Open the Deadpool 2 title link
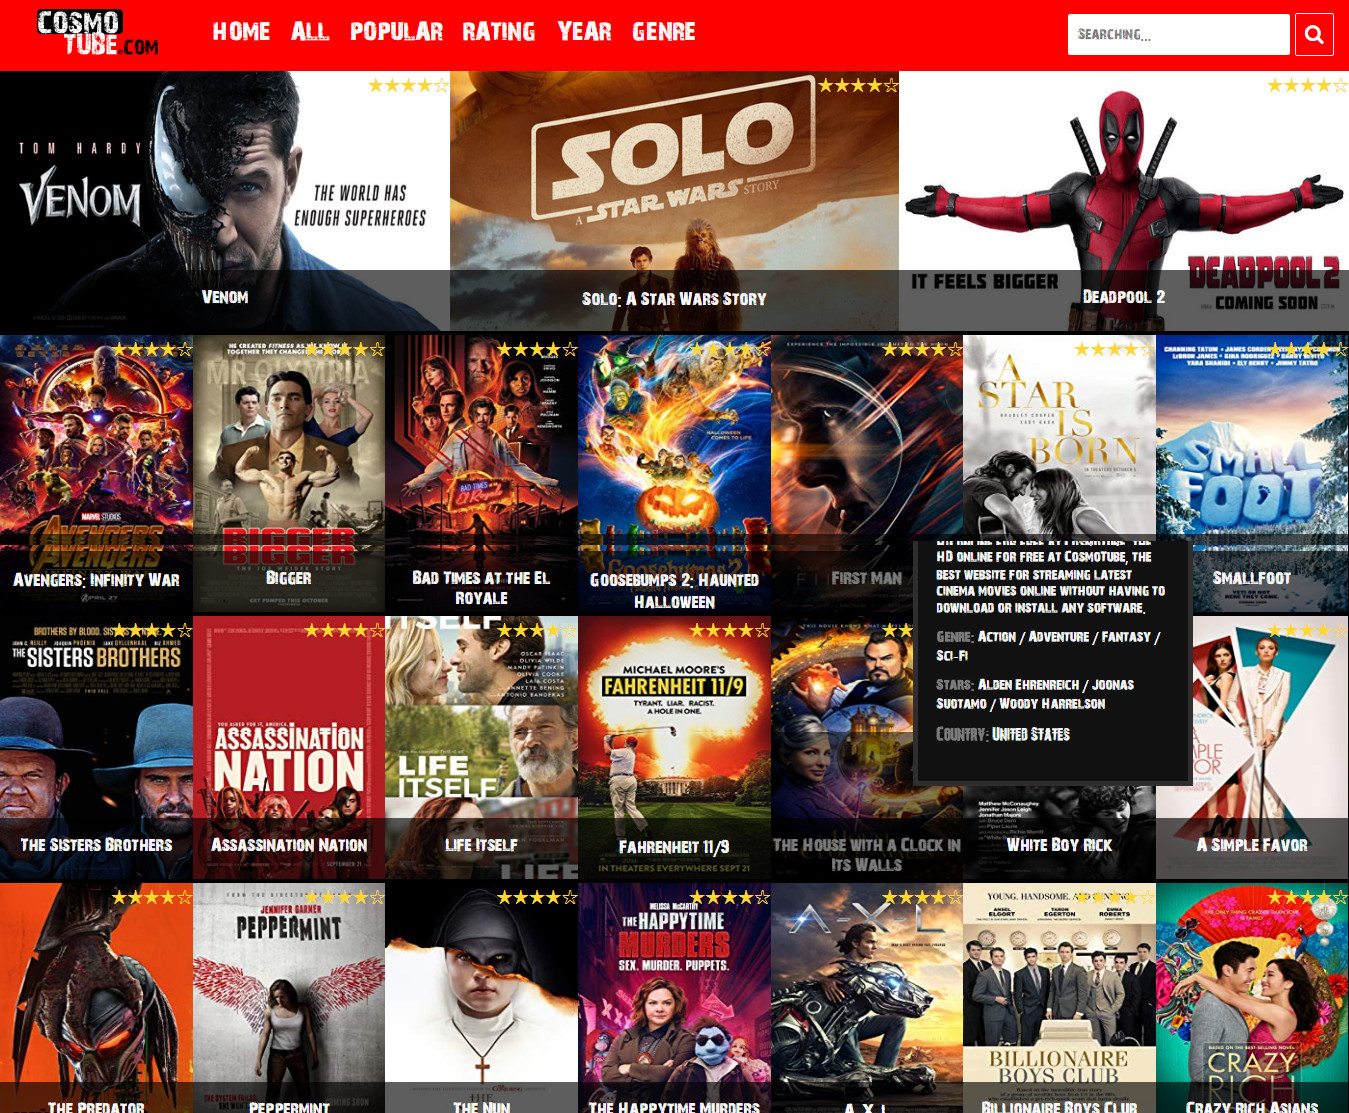This screenshot has height=1113, width=1349. (x=1124, y=297)
